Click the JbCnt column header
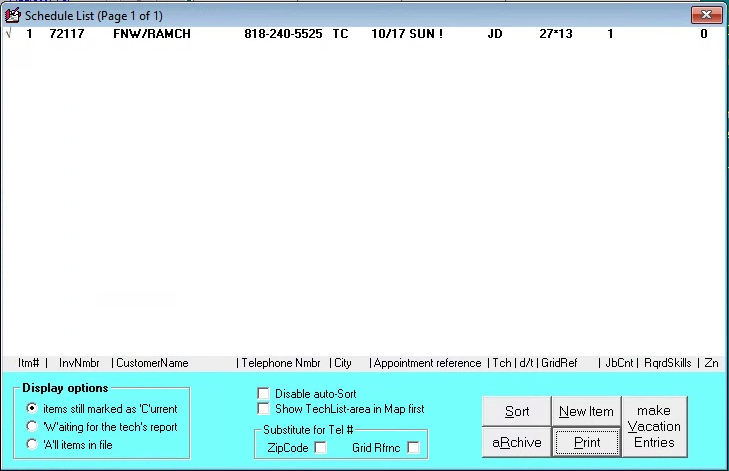Viewport: 729px width, 471px height. click(619, 363)
